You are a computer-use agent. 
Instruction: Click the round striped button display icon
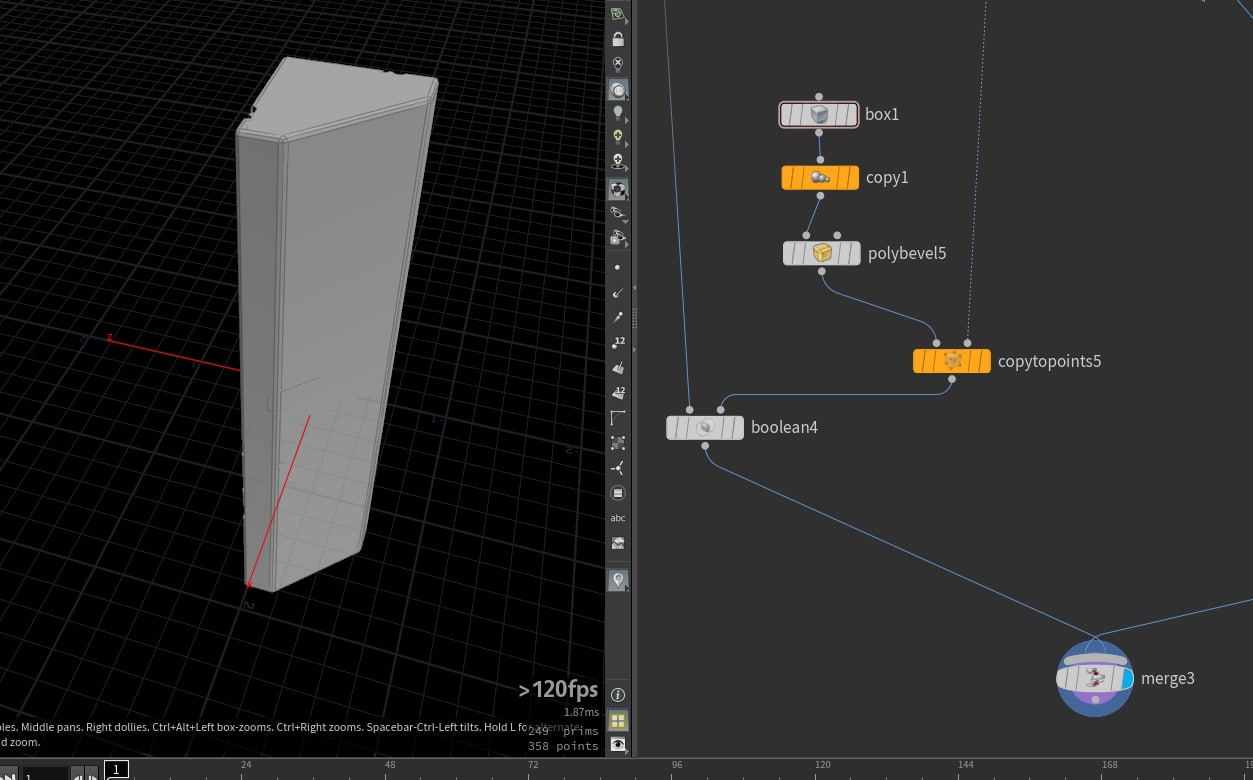(x=618, y=493)
